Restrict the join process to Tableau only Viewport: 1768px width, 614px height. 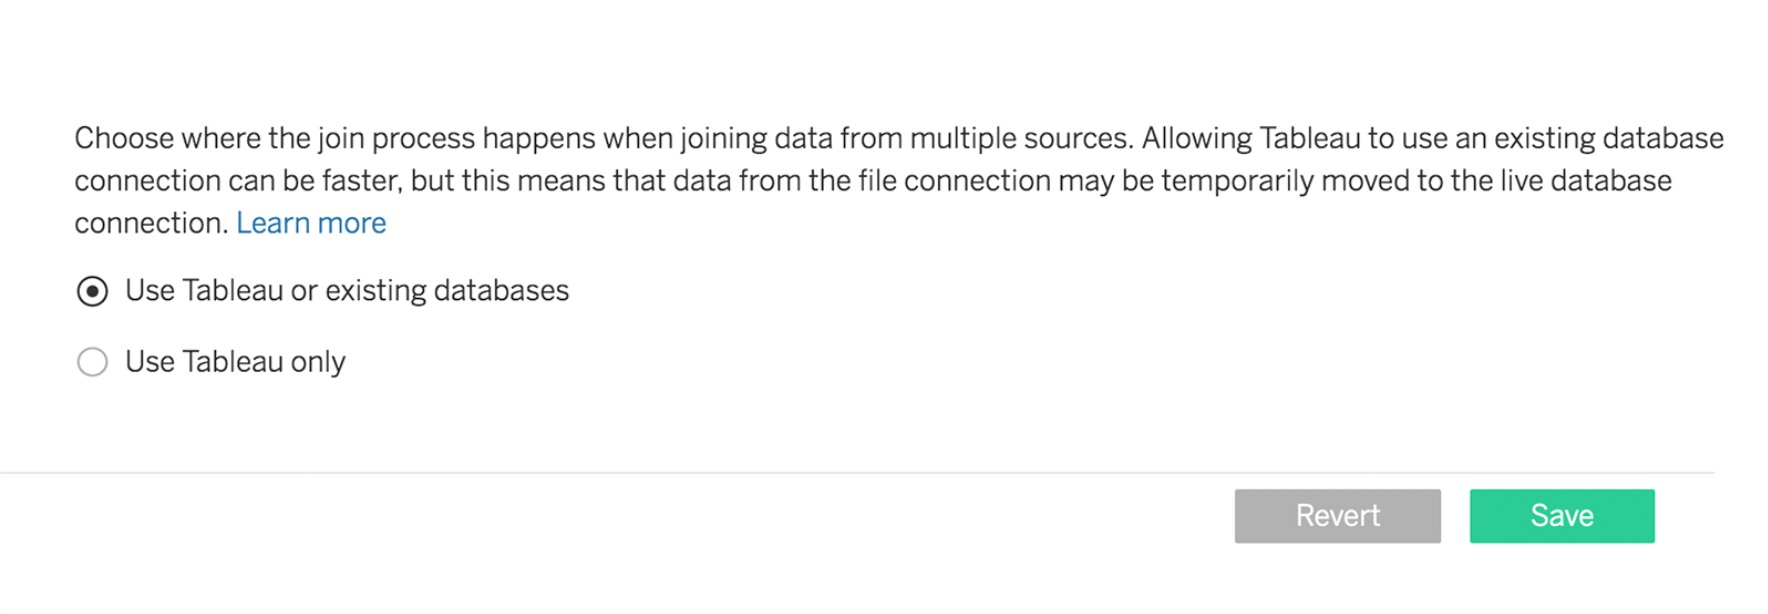click(x=92, y=362)
